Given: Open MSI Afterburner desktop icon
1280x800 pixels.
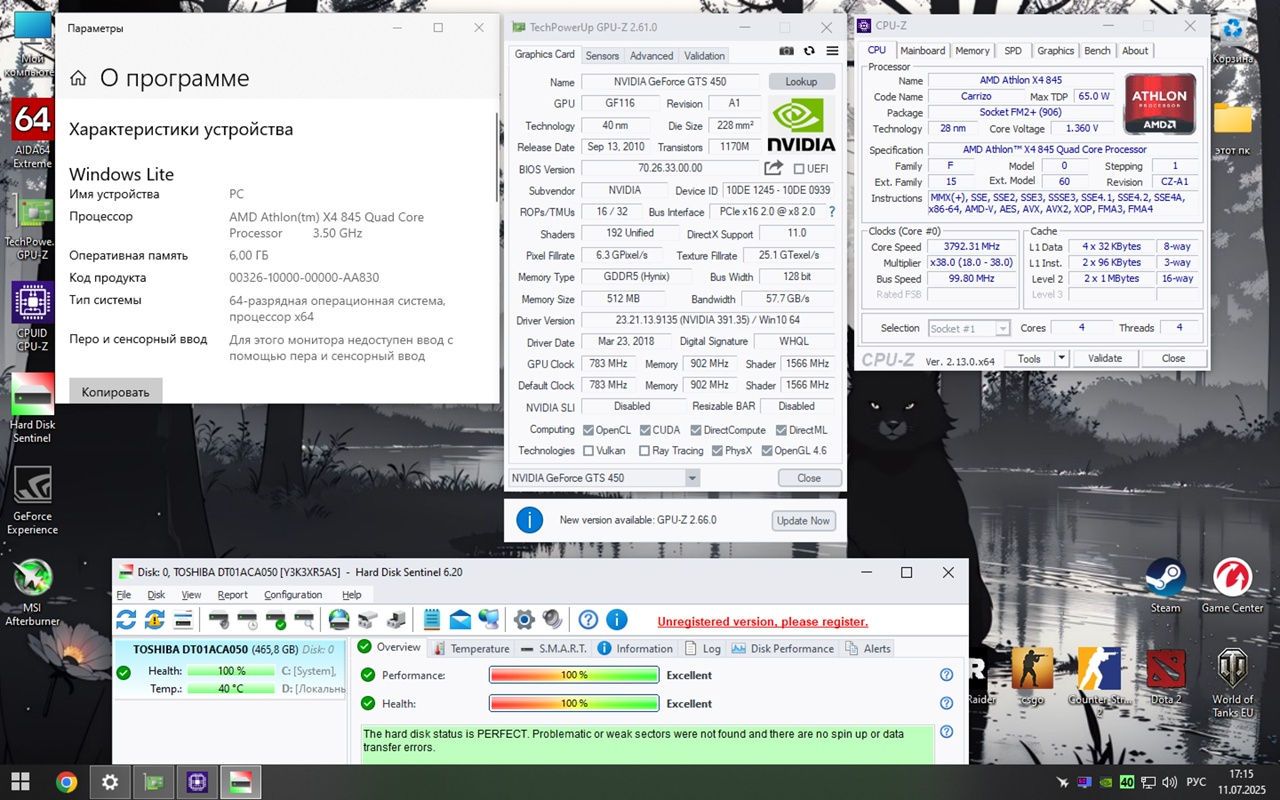Looking at the screenshot, I should click(x=32, y=592).
